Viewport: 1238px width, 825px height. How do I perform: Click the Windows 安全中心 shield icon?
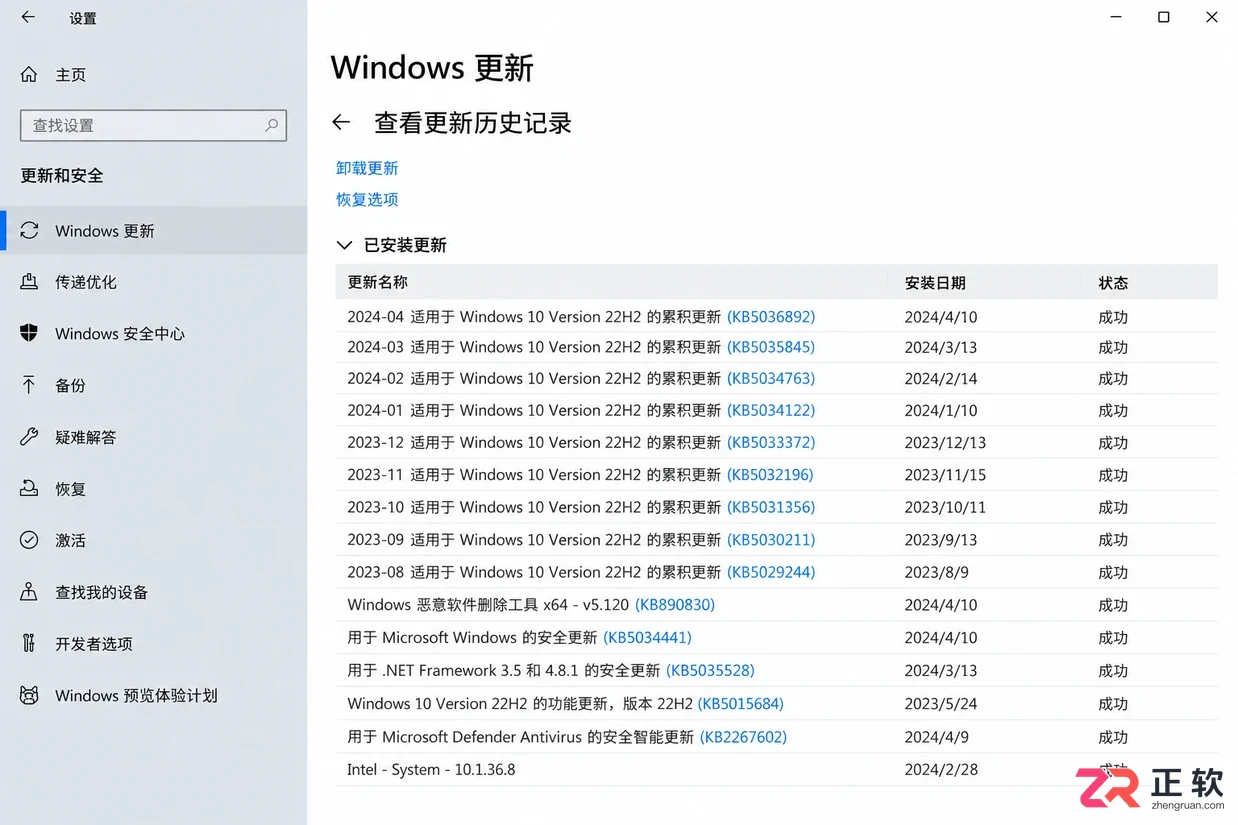point(29,333)
